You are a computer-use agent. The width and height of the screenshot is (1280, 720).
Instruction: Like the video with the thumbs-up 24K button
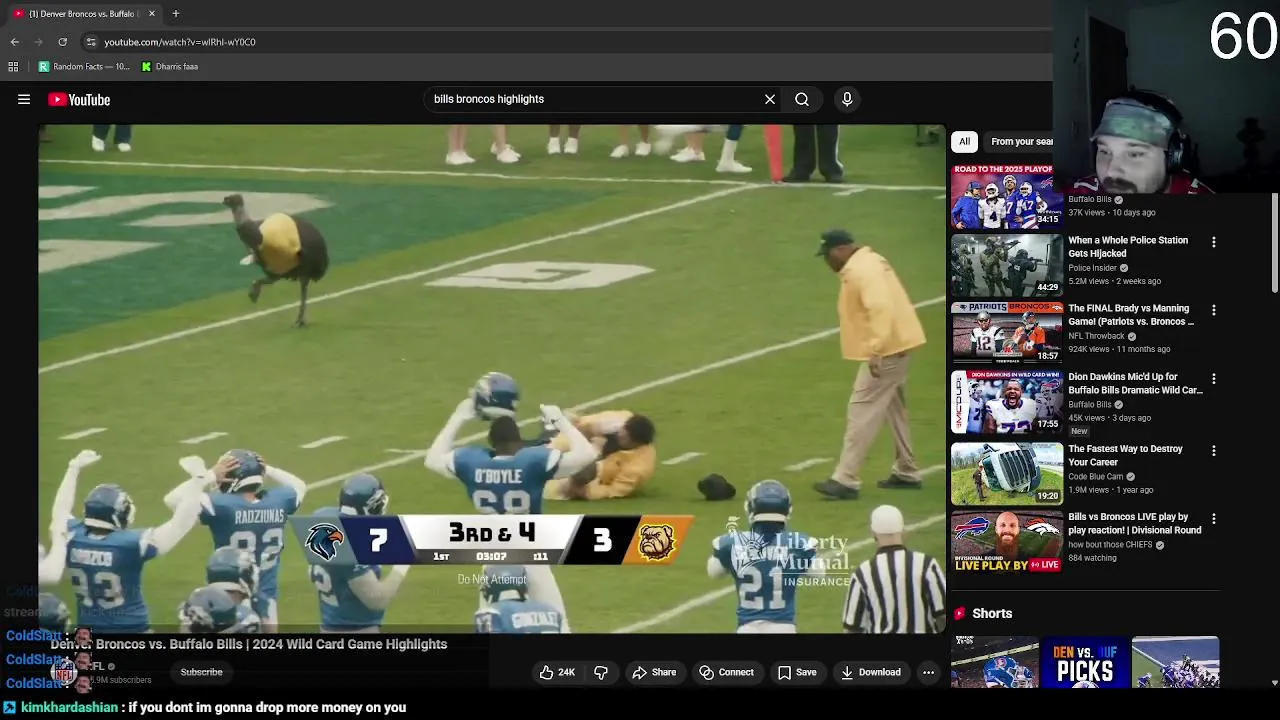tap(557, 672)
